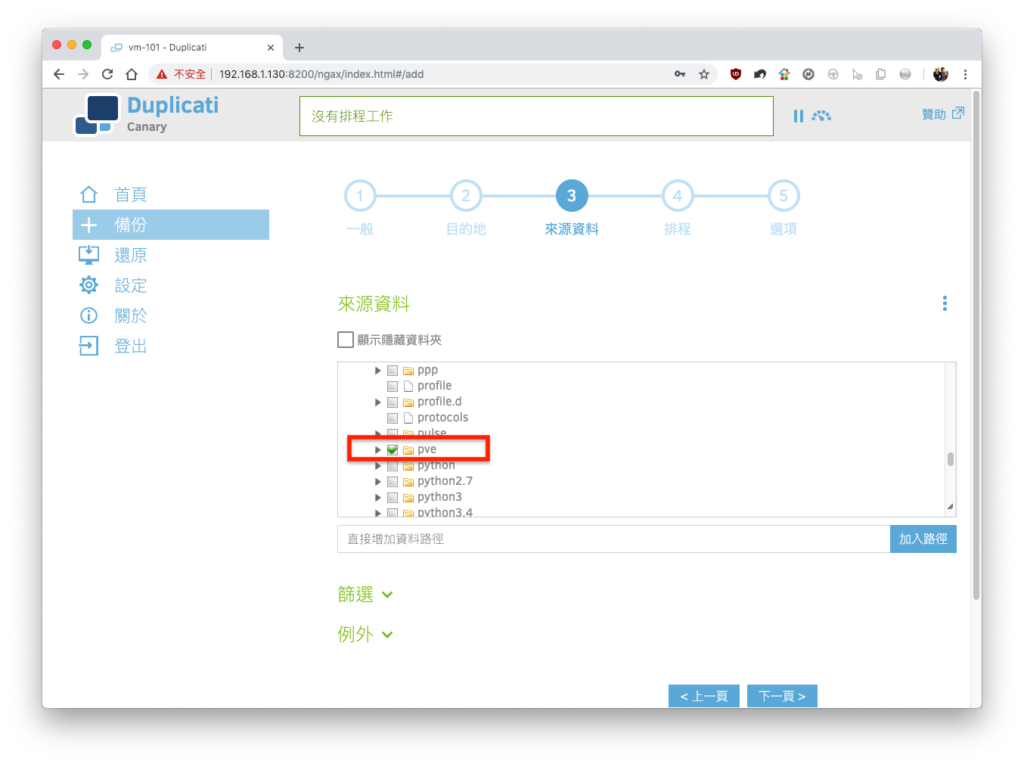Enable the 顯示隱藏資料夾 checkbox

[345, 340]
